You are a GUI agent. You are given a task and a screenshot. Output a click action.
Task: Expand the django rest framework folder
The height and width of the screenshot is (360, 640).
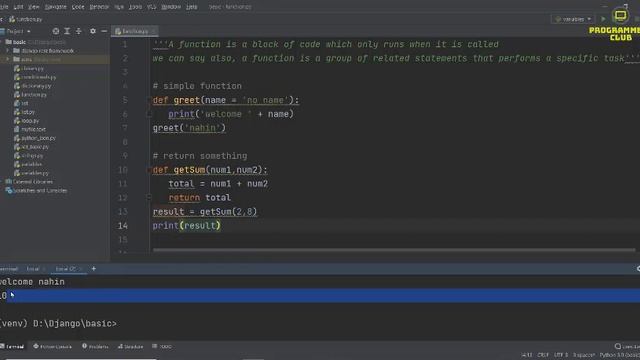coord(7,51)
